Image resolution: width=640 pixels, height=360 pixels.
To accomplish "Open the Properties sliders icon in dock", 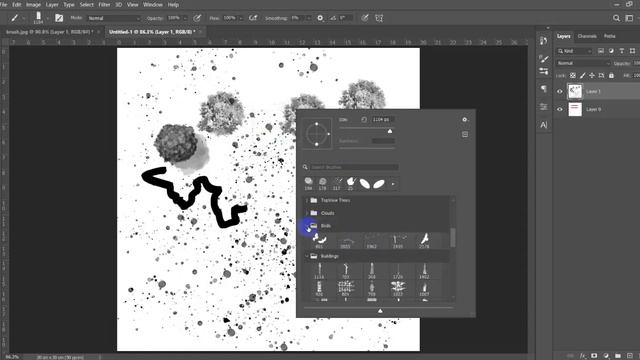I will pyautogui.click(x=543, y=107).
